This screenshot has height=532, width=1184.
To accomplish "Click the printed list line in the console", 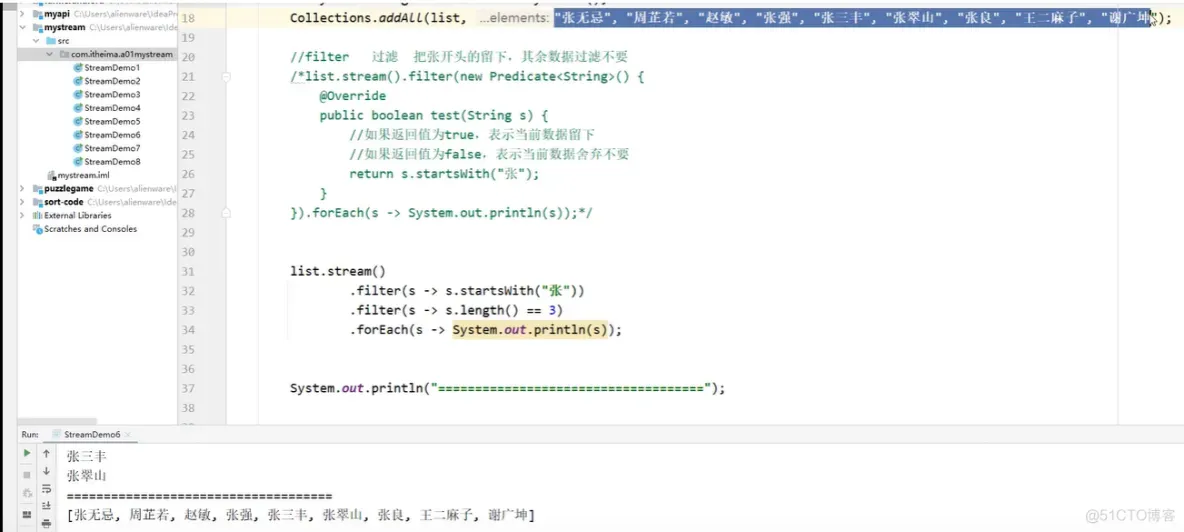I will click(x=301, y=516).
